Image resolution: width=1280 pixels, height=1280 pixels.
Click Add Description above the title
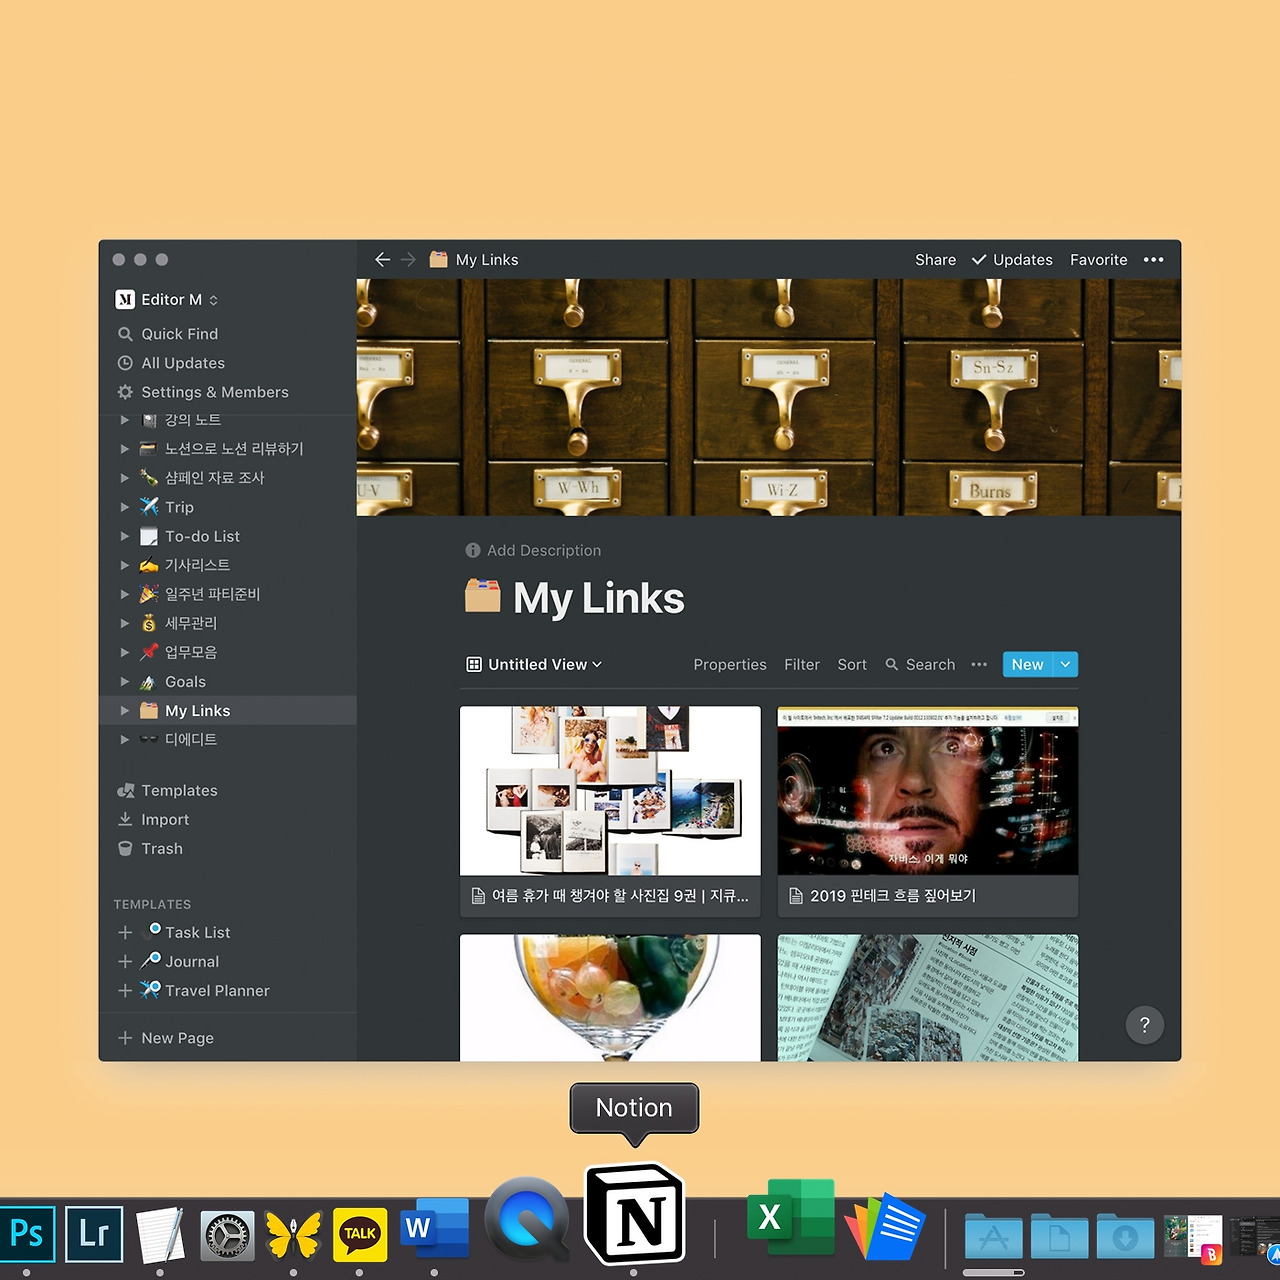[534, 550]
